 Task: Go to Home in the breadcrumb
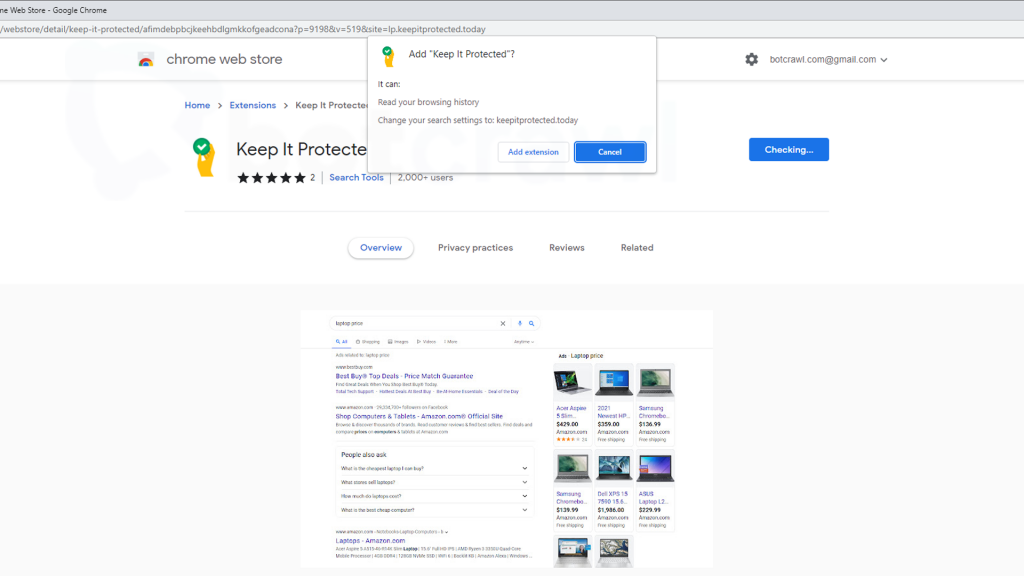(197, 105)
